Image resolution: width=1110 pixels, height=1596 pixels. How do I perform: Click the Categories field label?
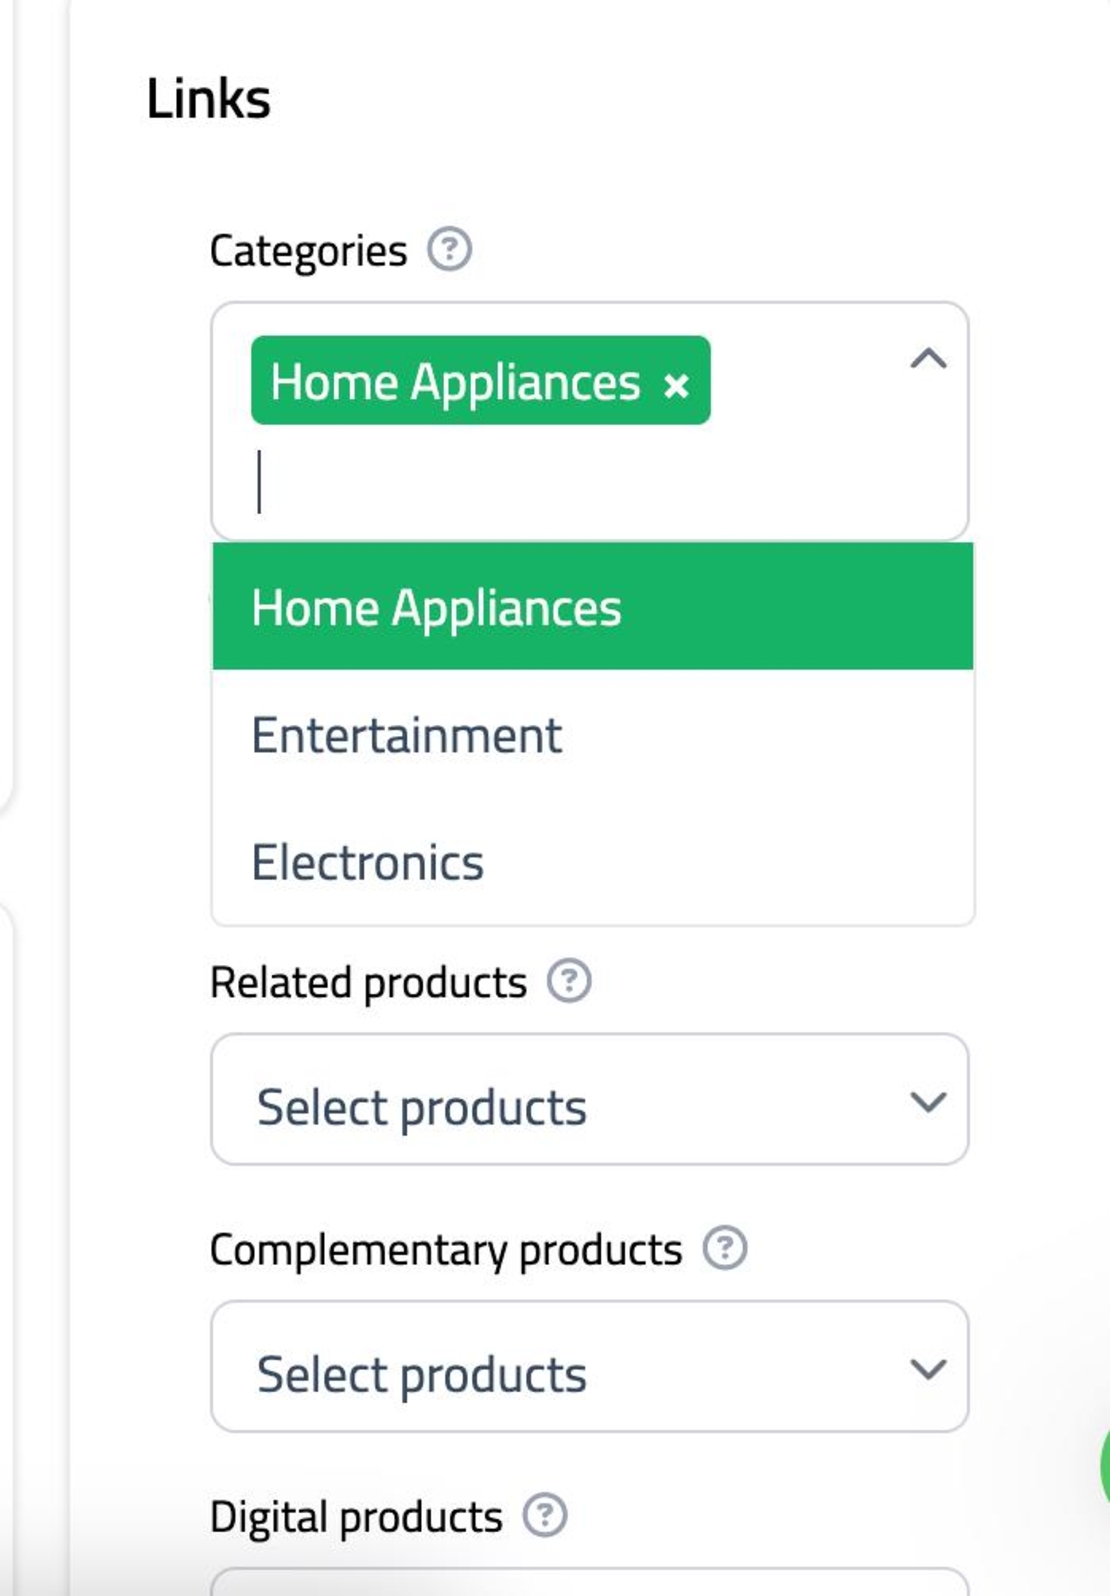(x=308, y=251)
